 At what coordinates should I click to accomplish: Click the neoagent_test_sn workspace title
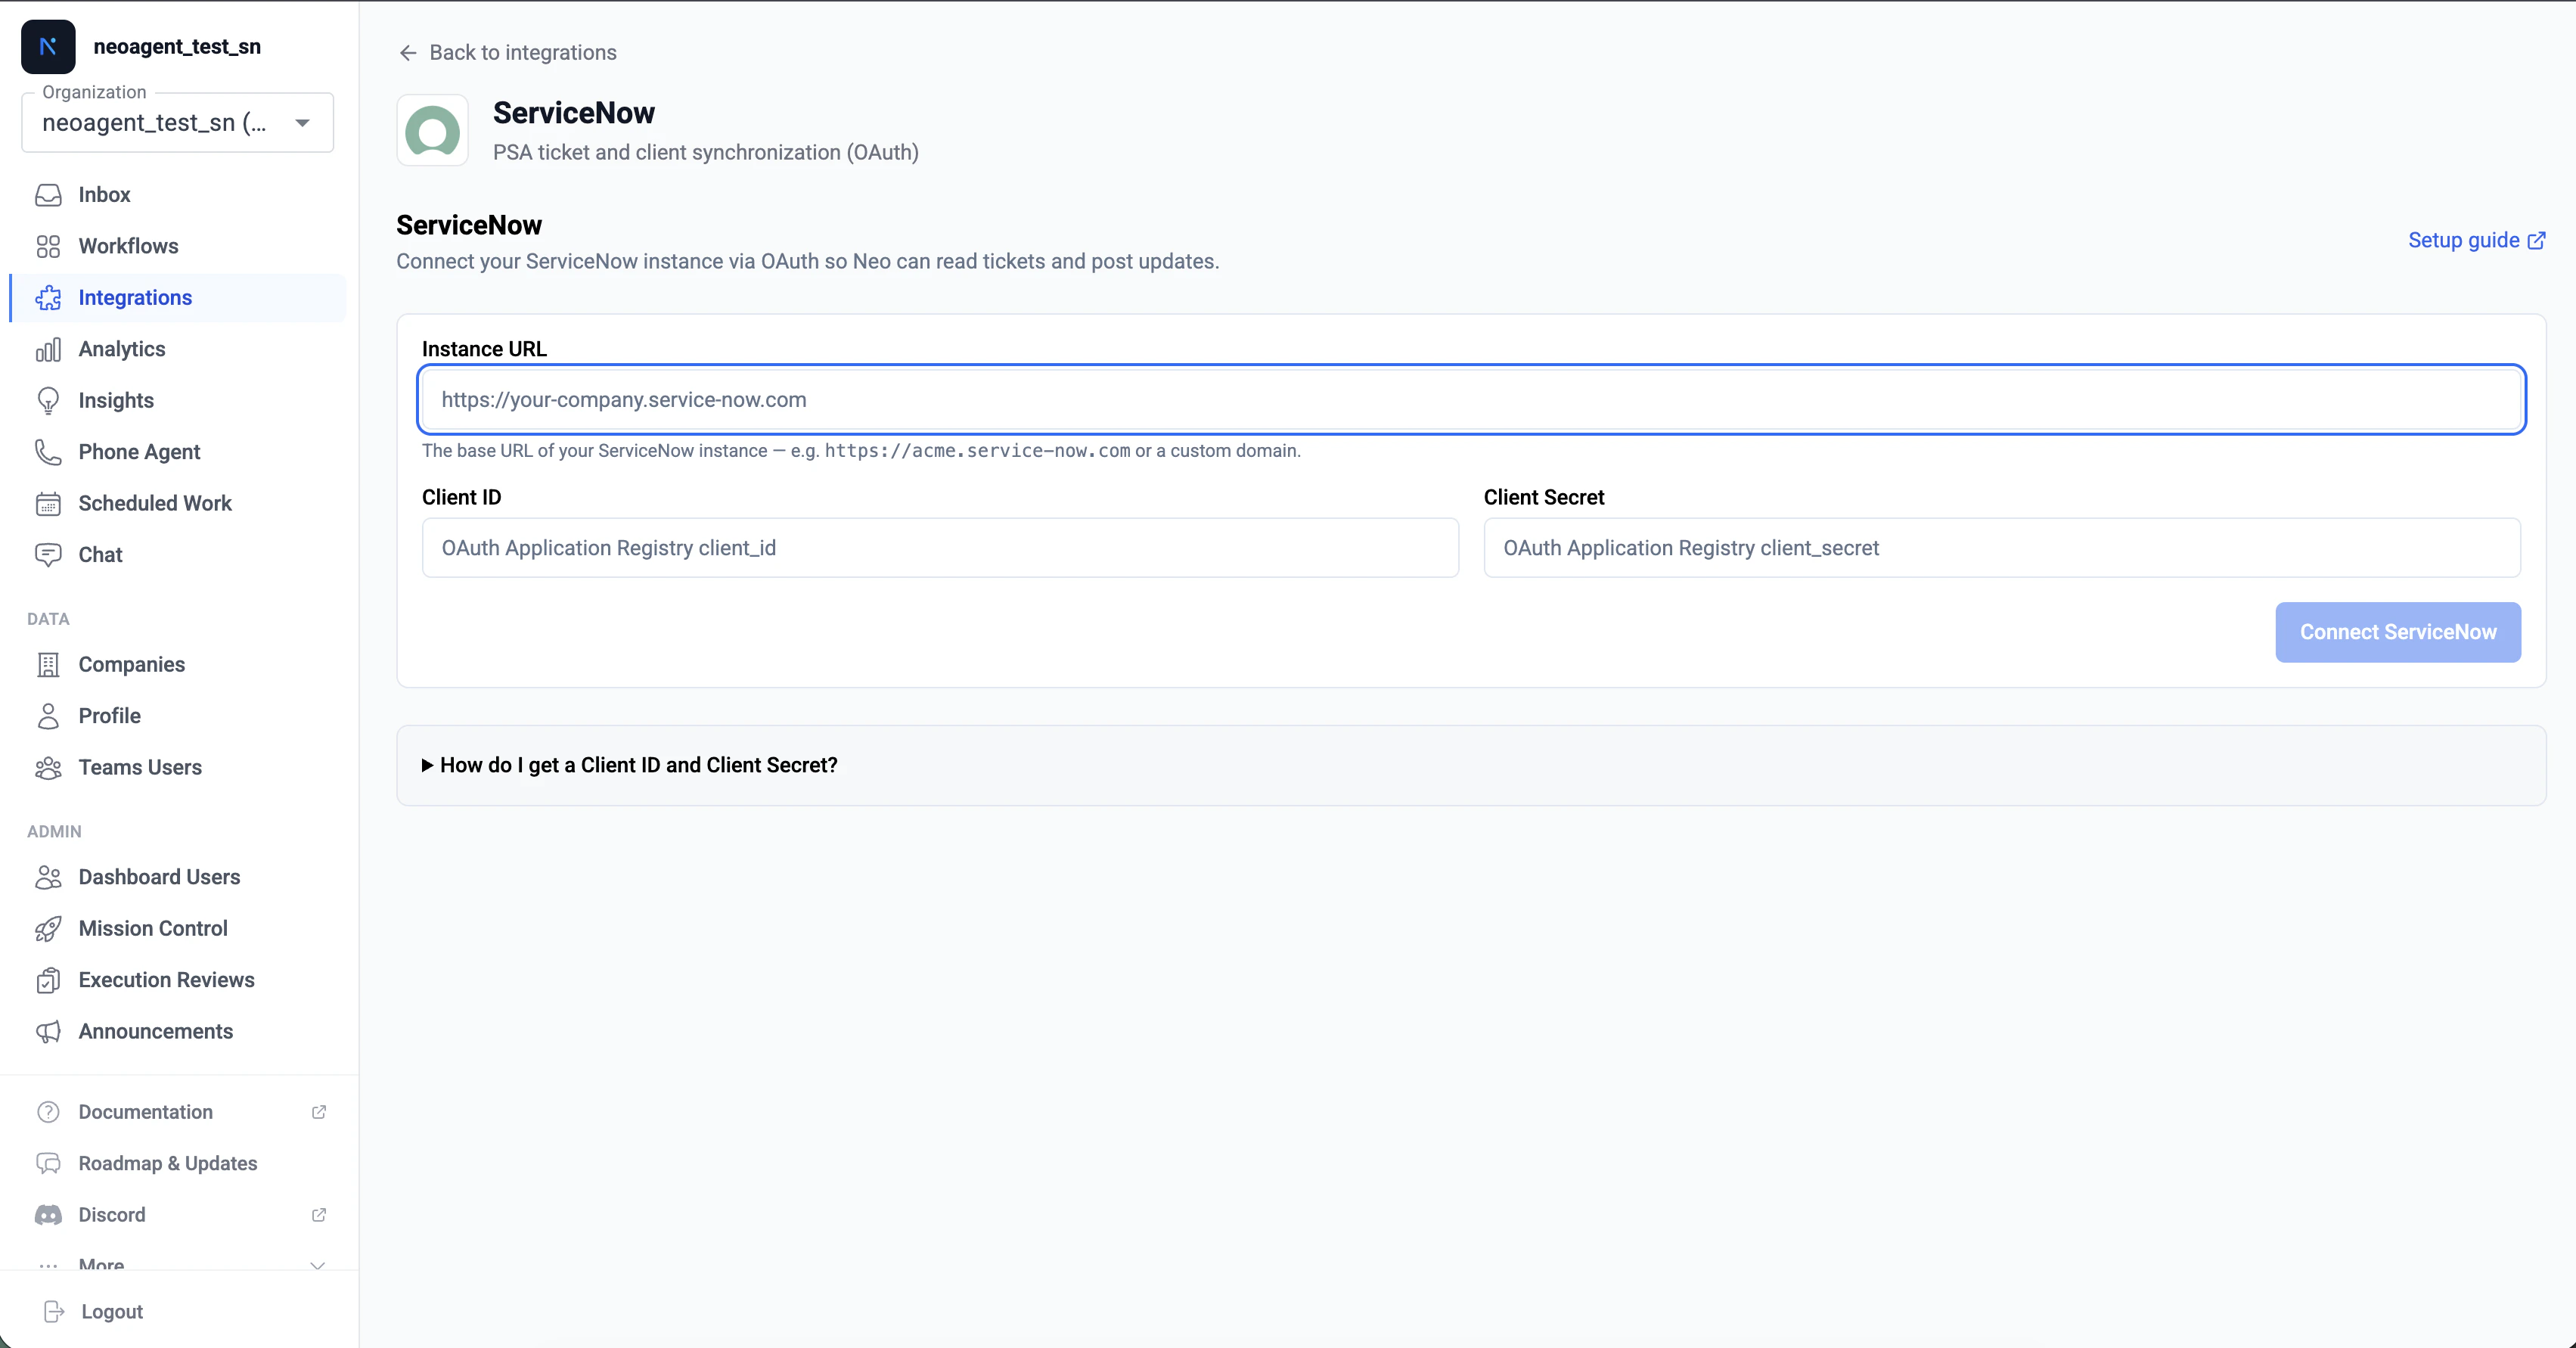coord(177,47)
